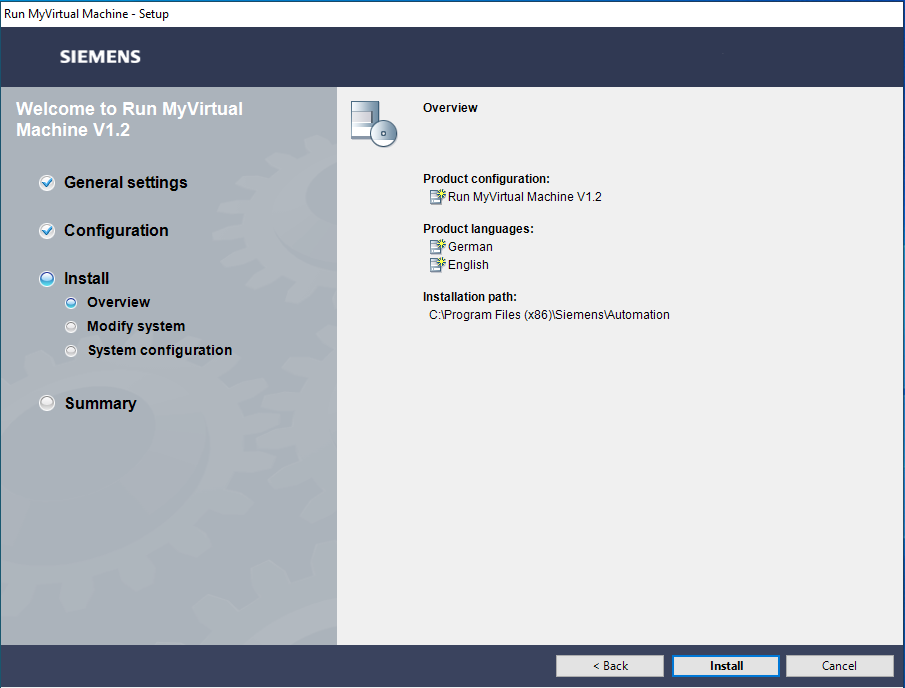The width and height of the screenshot is (905, 688).
Task: Click the Configuration checkmark icon
Action: 47,230
